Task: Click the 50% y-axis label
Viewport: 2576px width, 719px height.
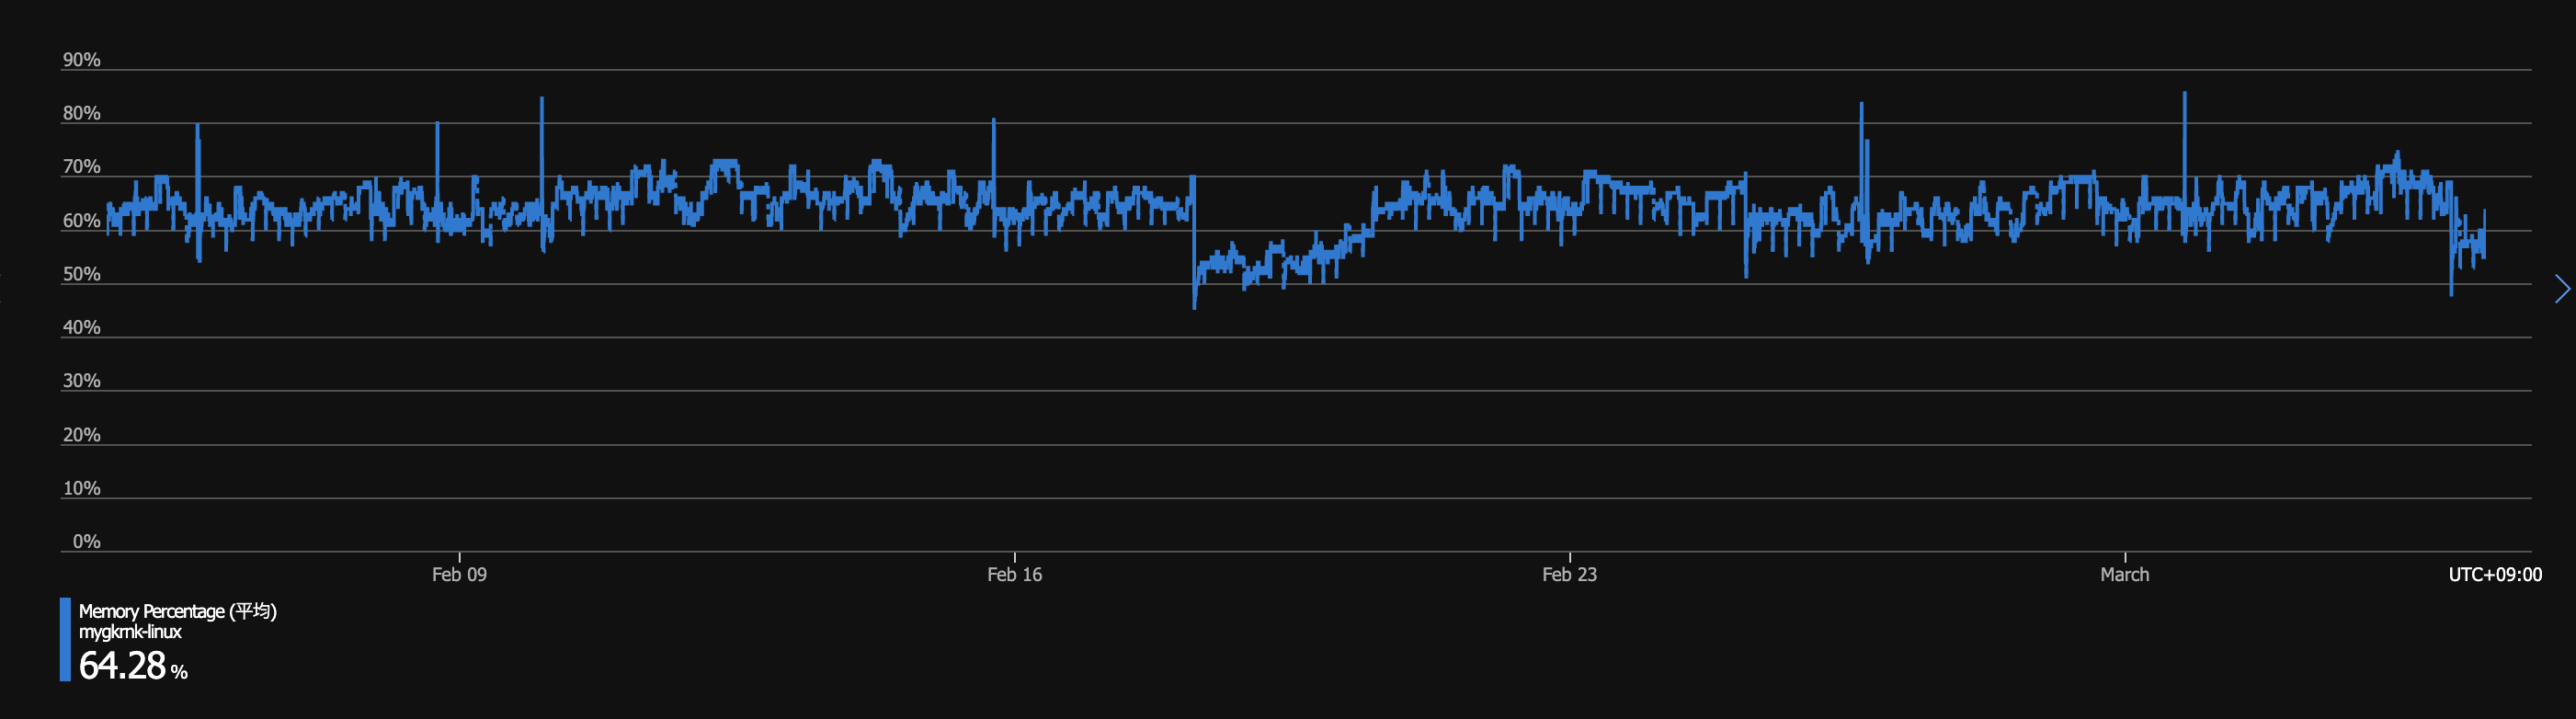Action: [82, 274]
